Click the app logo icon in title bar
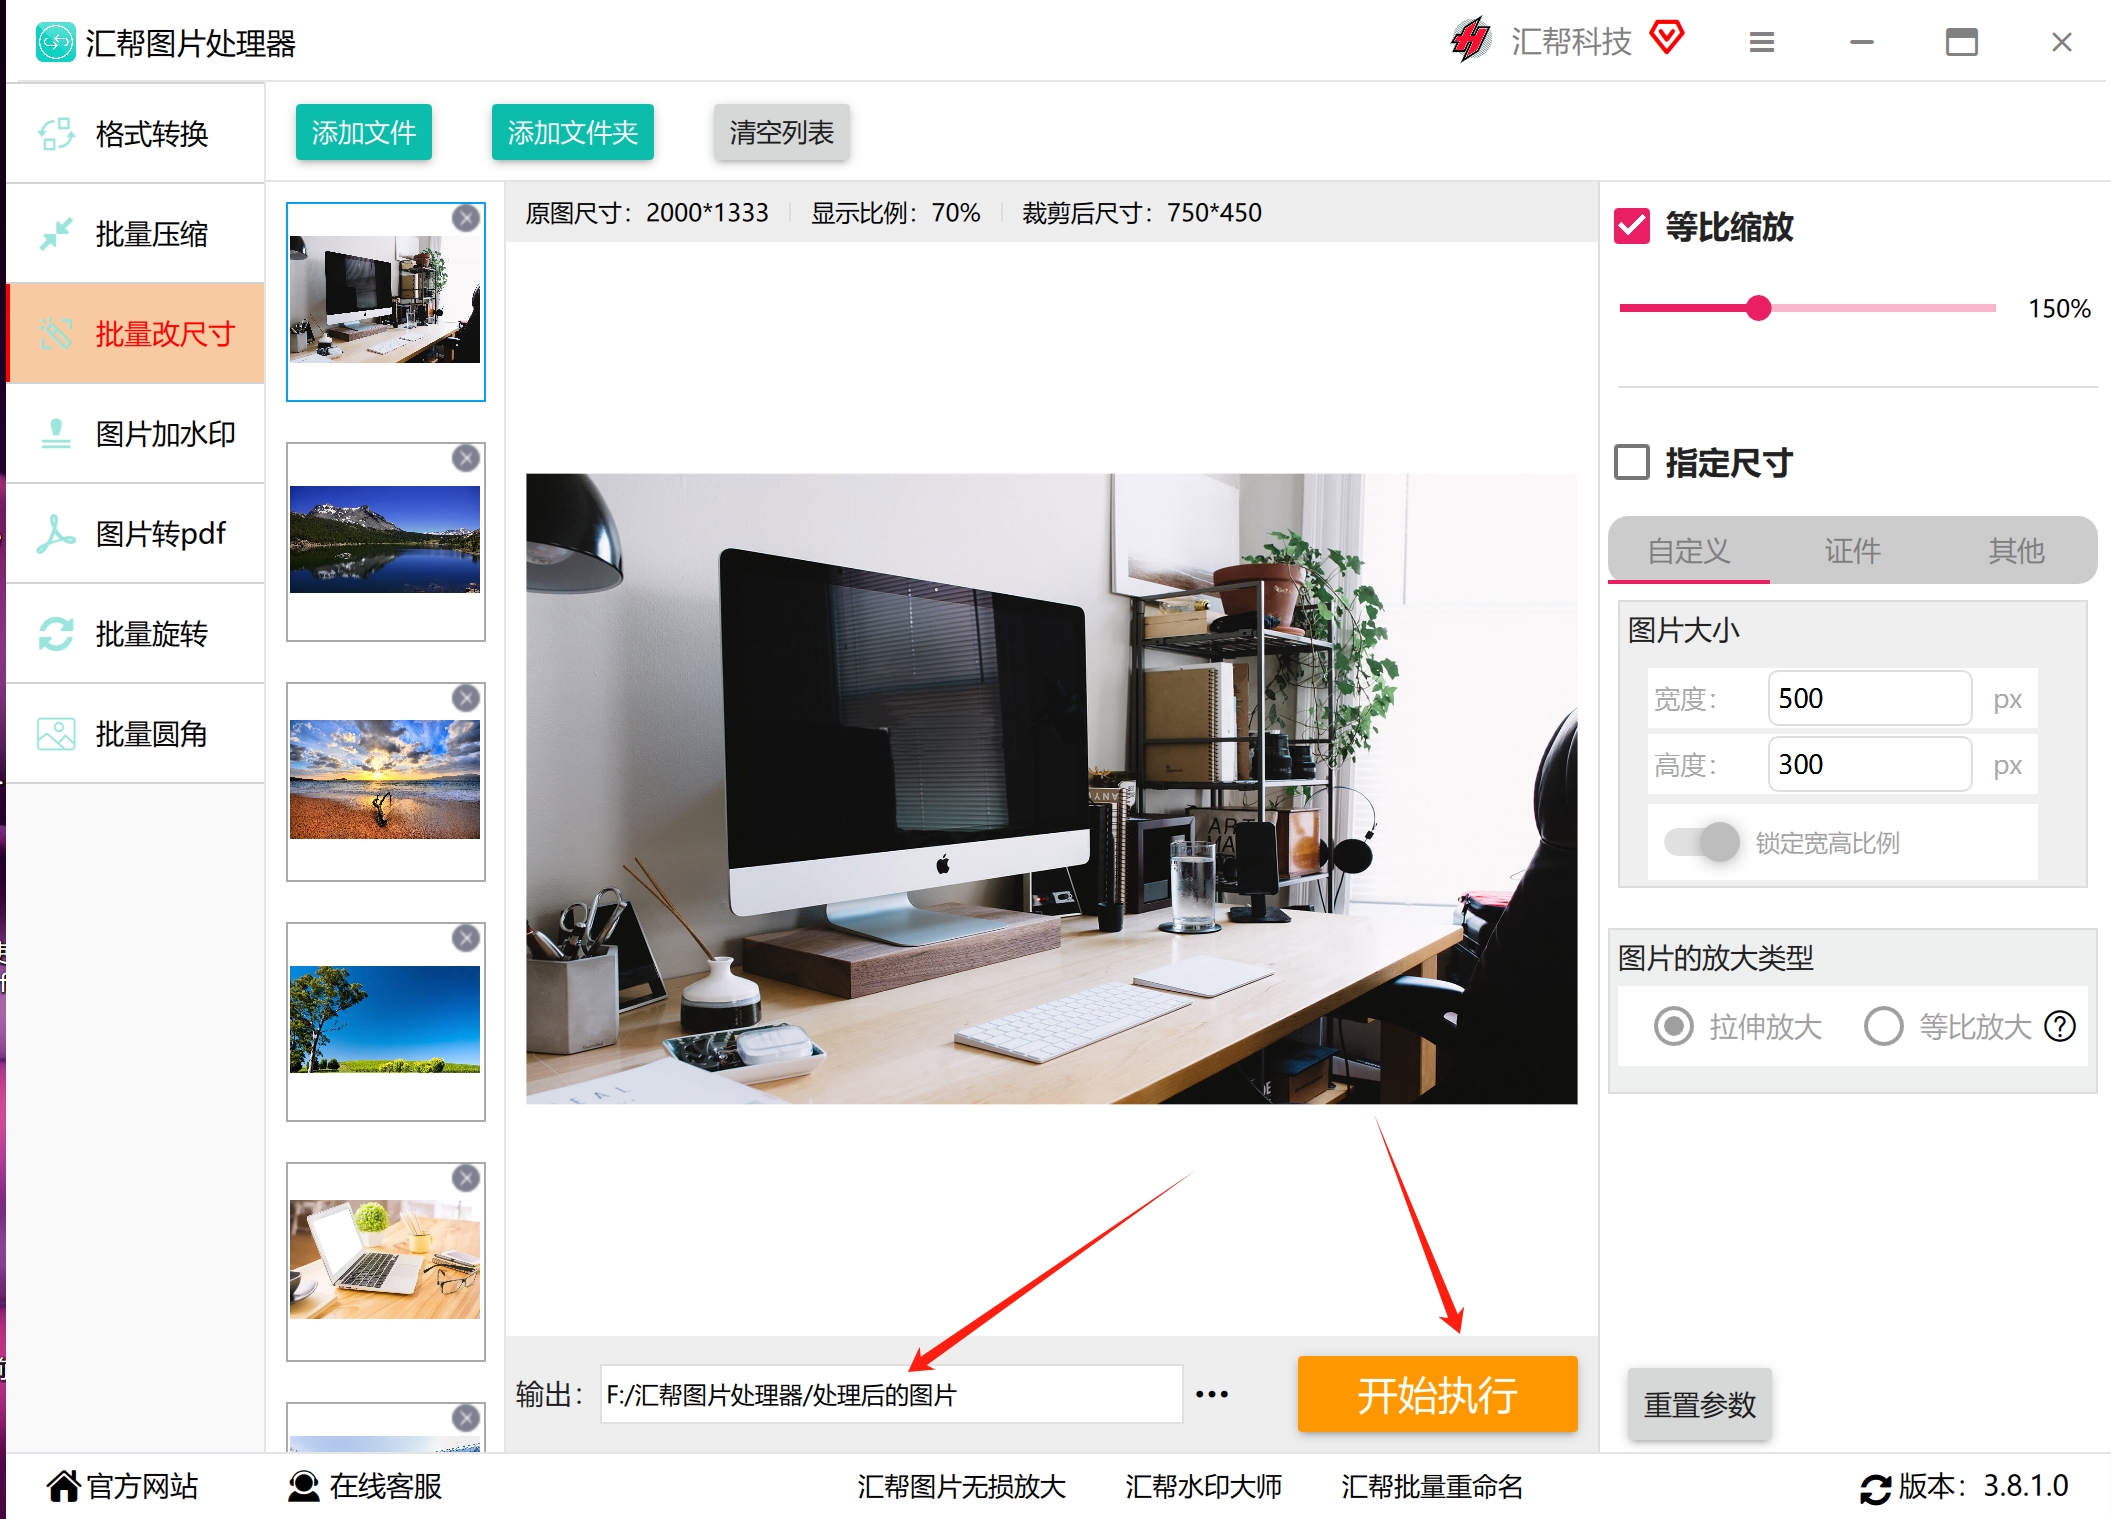 [55, 42]
